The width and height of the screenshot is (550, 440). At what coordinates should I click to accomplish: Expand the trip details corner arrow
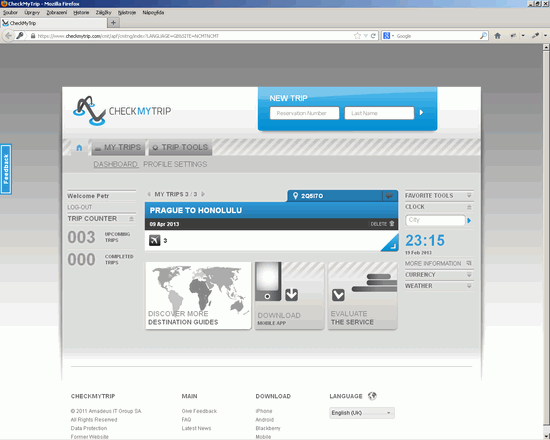tap(390, 243)
